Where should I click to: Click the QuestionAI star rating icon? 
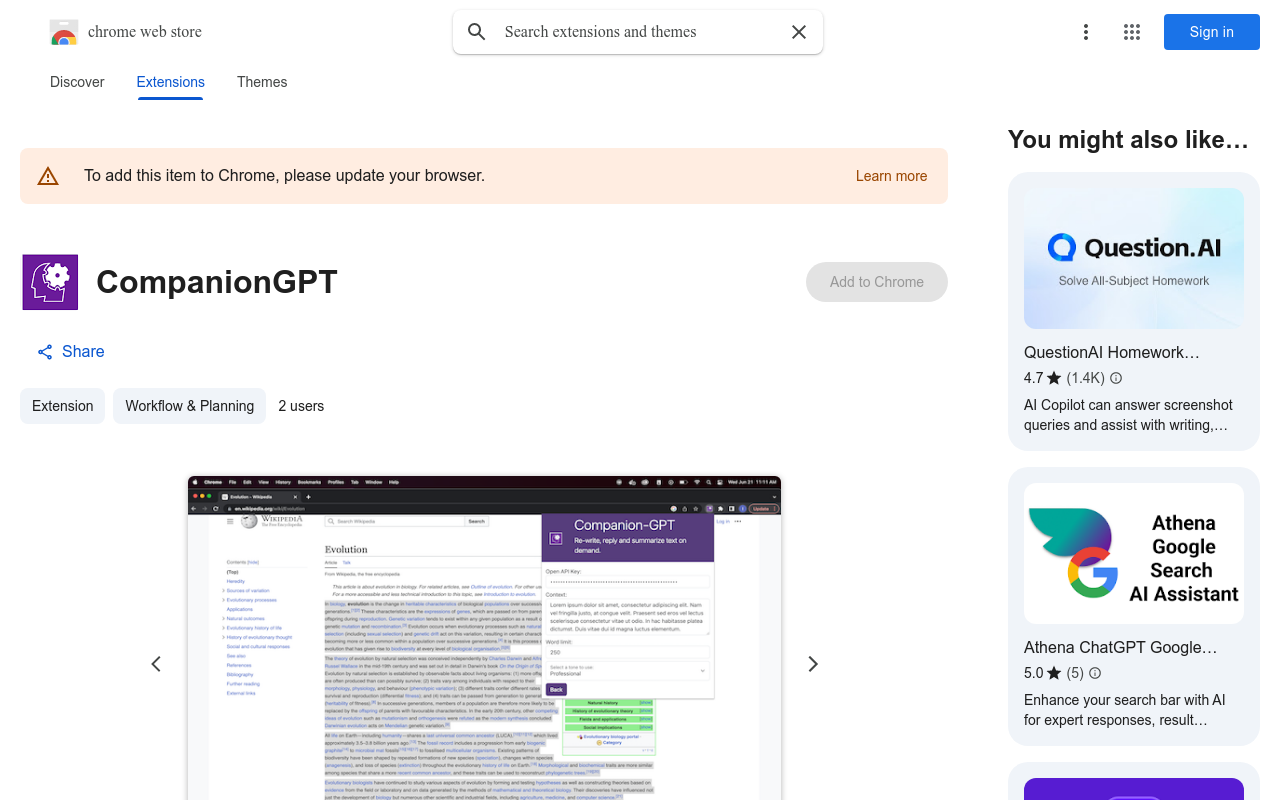pos(1054,378)
